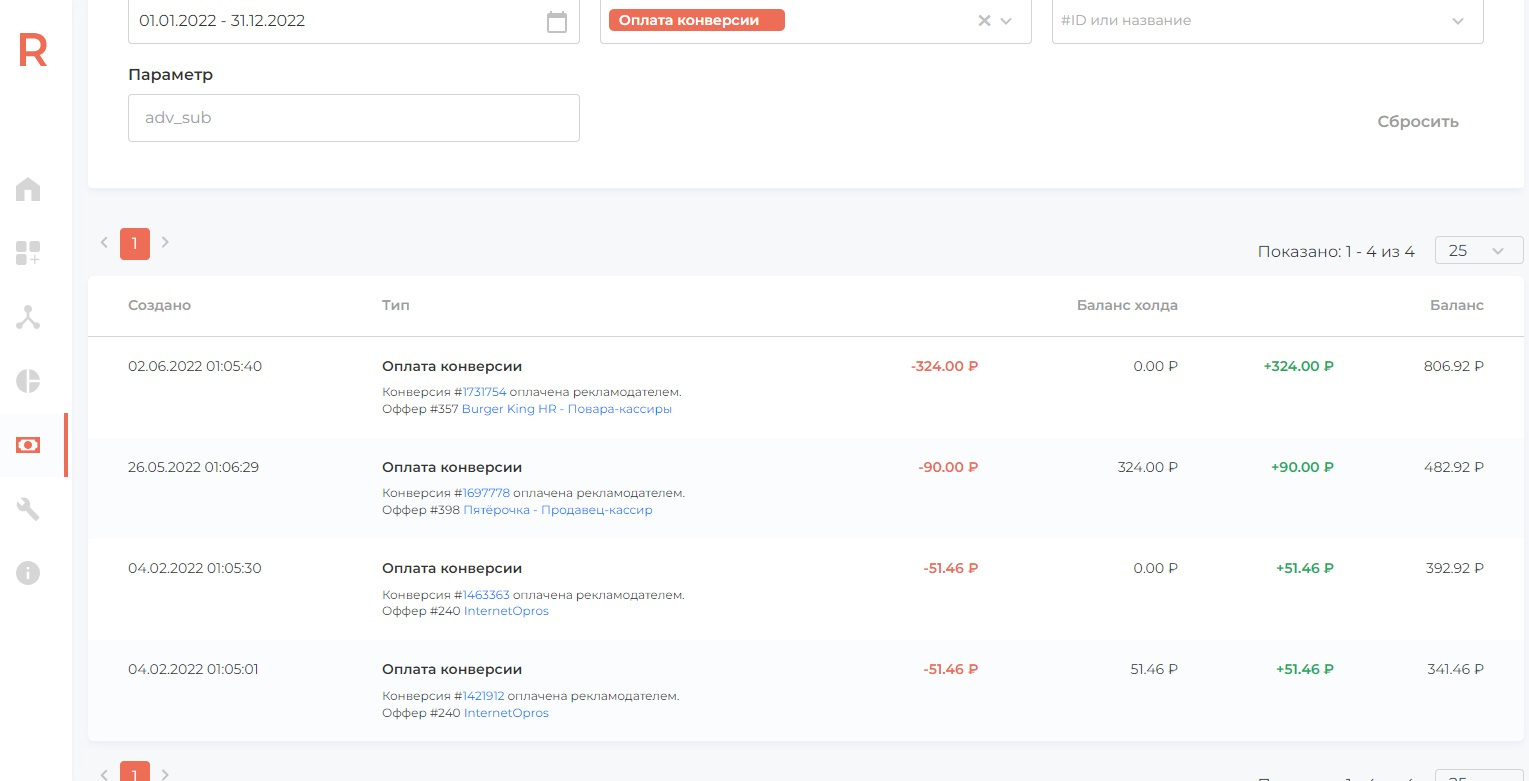Click the Сбросить reset button
Screen dimensions: 1529x781
[x=1418, y=122]
